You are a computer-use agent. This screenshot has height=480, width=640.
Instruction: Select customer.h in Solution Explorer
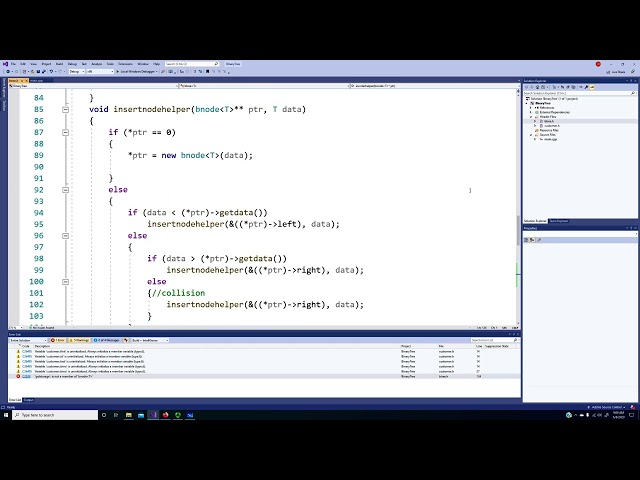point(551,126)
